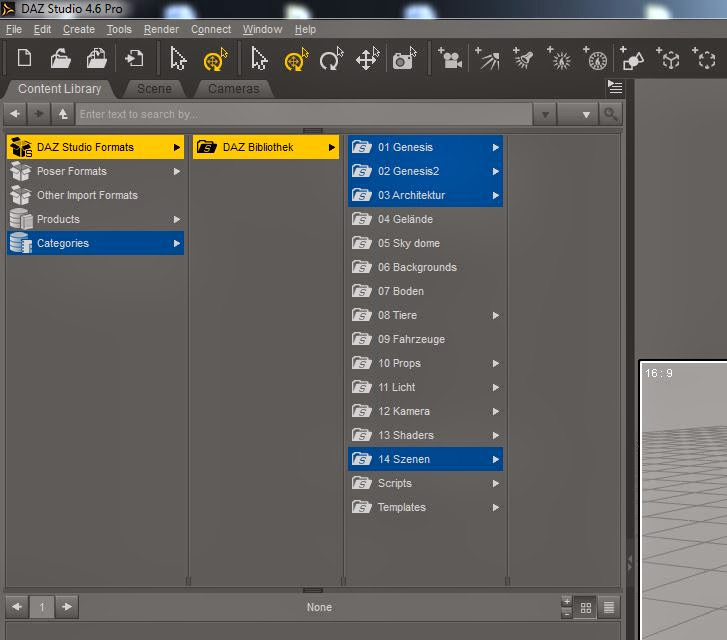Viewport: 727px width, 640px height.
Task: Go forward with the right arrow in search bar
Action: tap(38, 114)
